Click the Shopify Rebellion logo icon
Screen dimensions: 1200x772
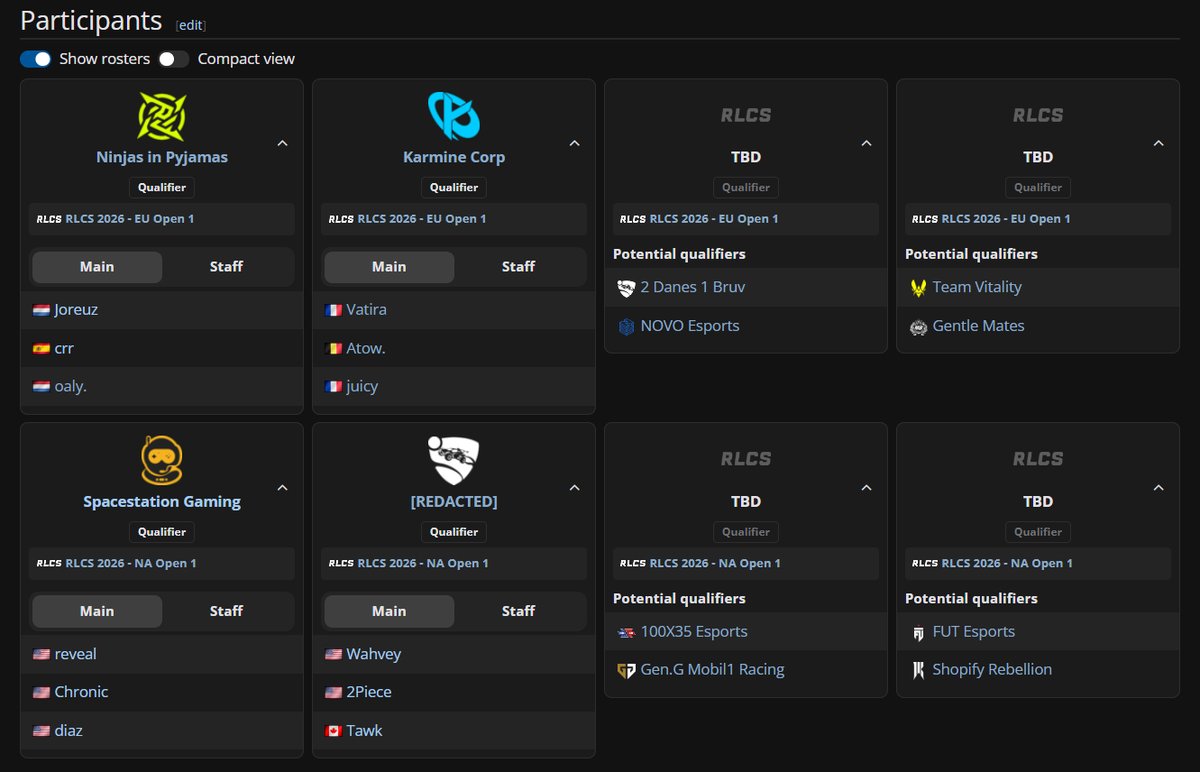point(918,670)
